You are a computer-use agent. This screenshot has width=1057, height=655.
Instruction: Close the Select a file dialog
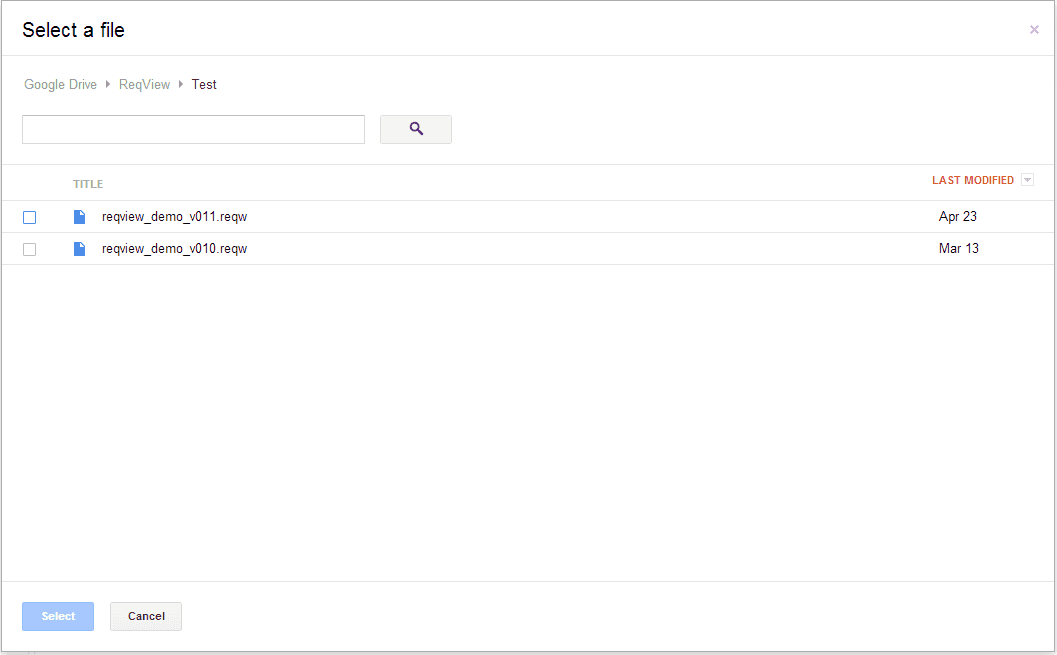(x=1034, y=30)
